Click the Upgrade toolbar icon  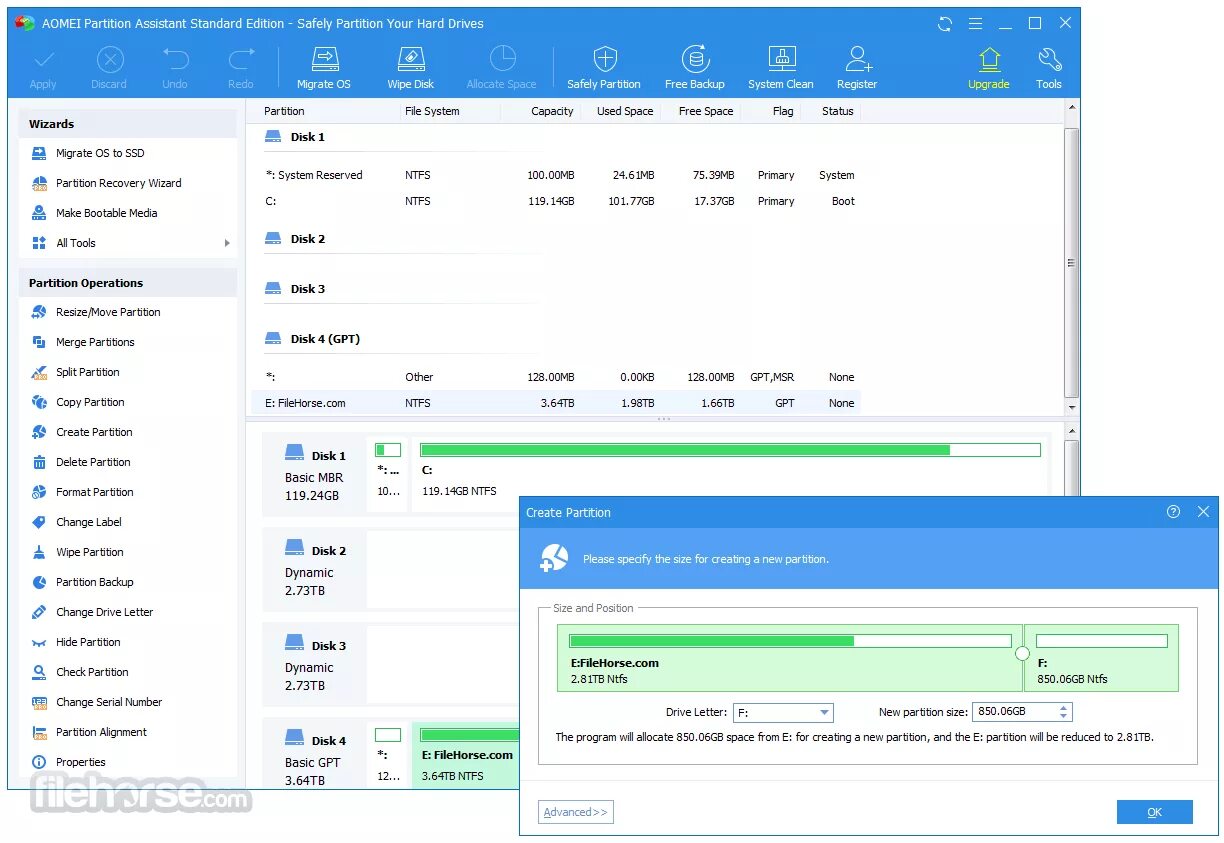[989, 59]
